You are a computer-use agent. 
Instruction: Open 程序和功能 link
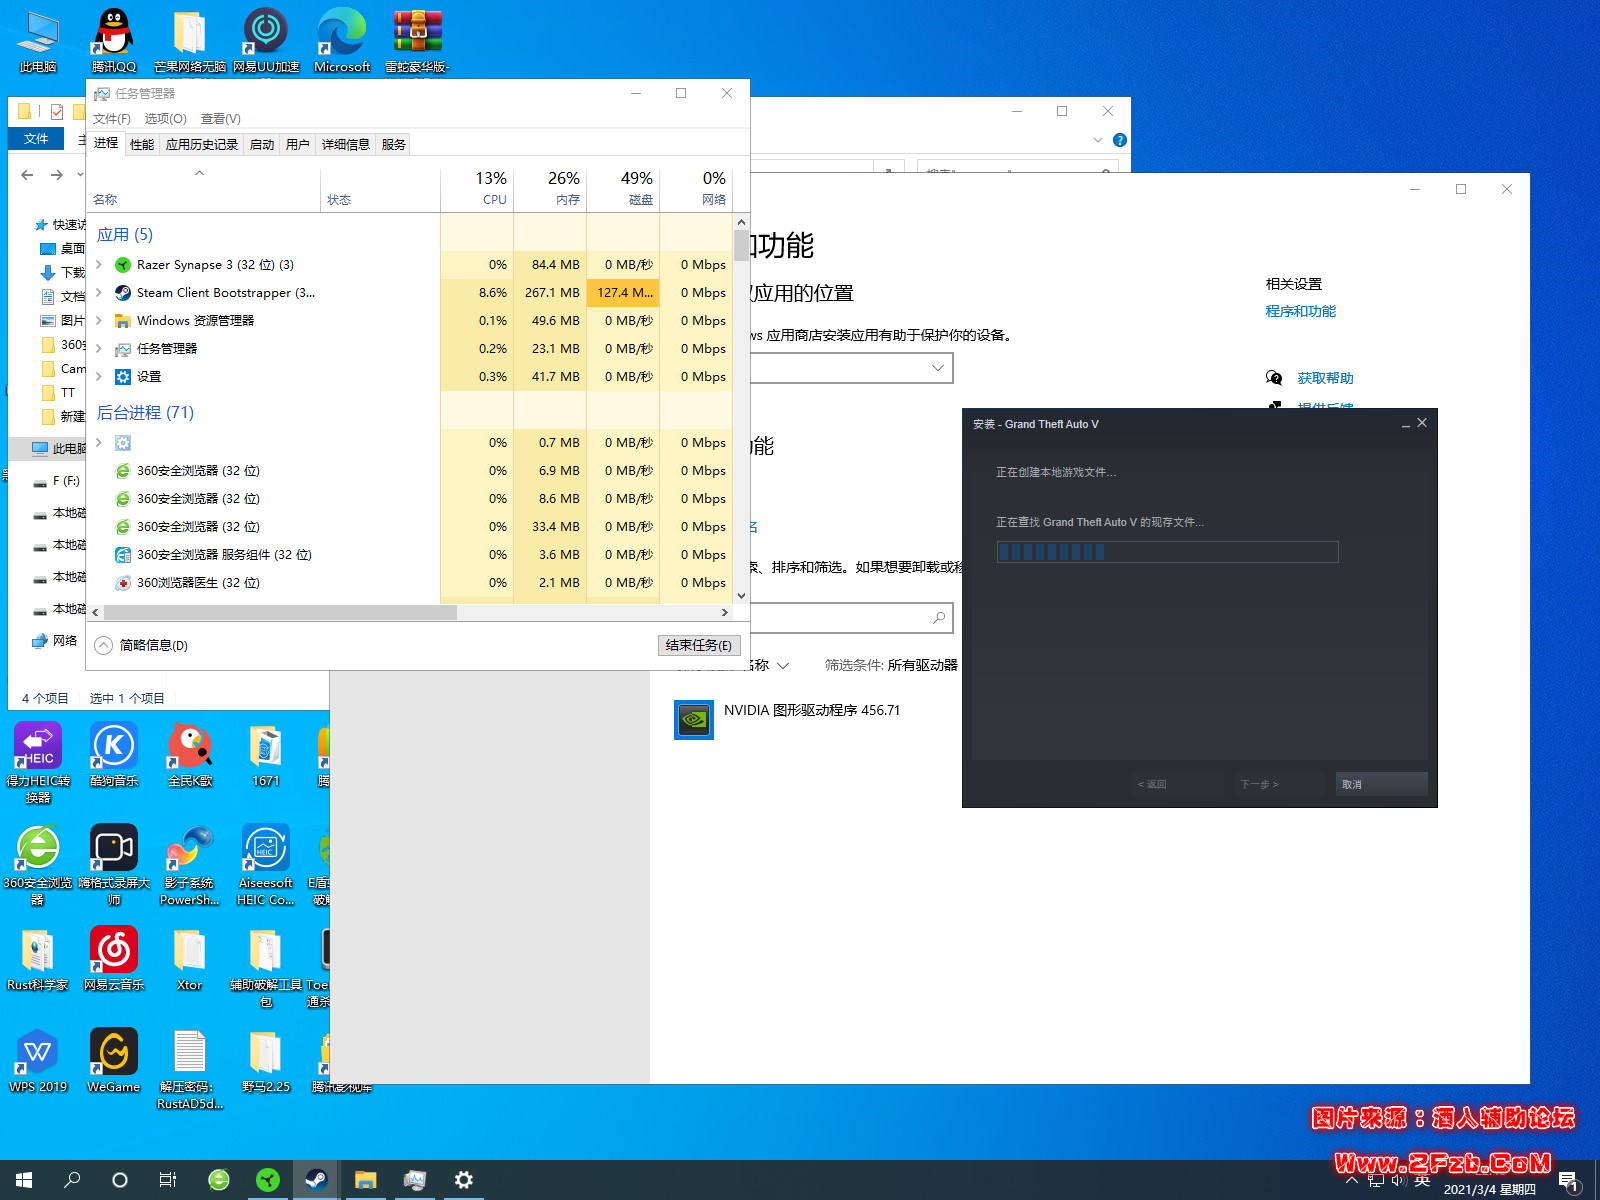[x=1300, y=311]
